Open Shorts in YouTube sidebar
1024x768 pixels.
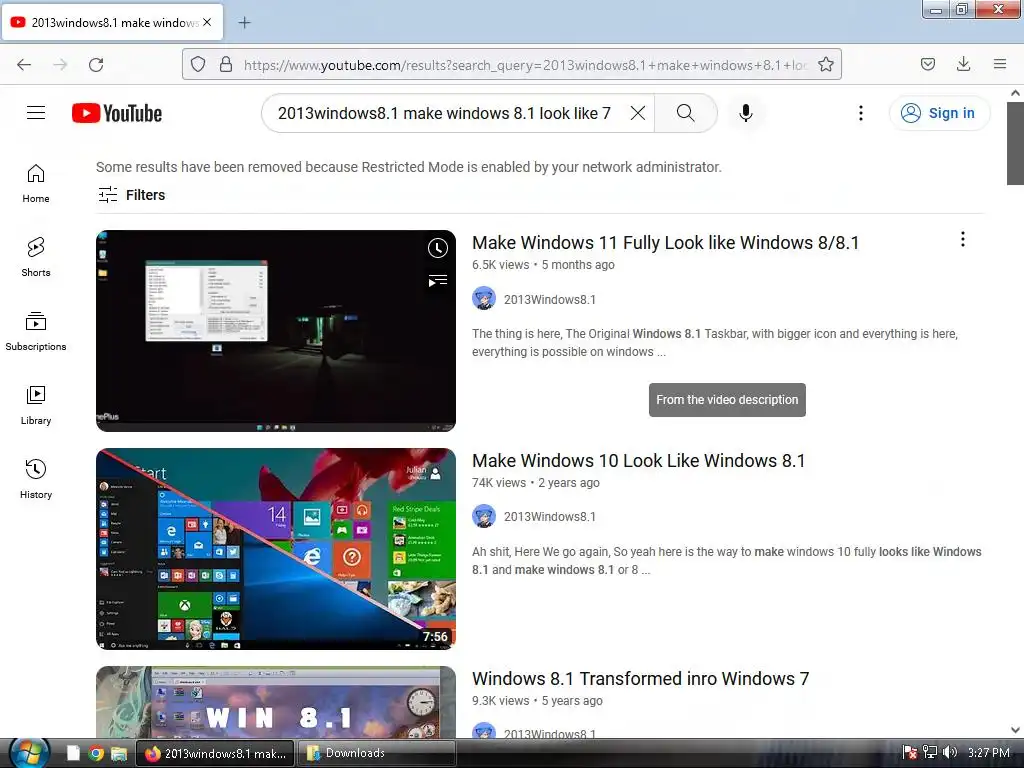(x=36, y=257)
